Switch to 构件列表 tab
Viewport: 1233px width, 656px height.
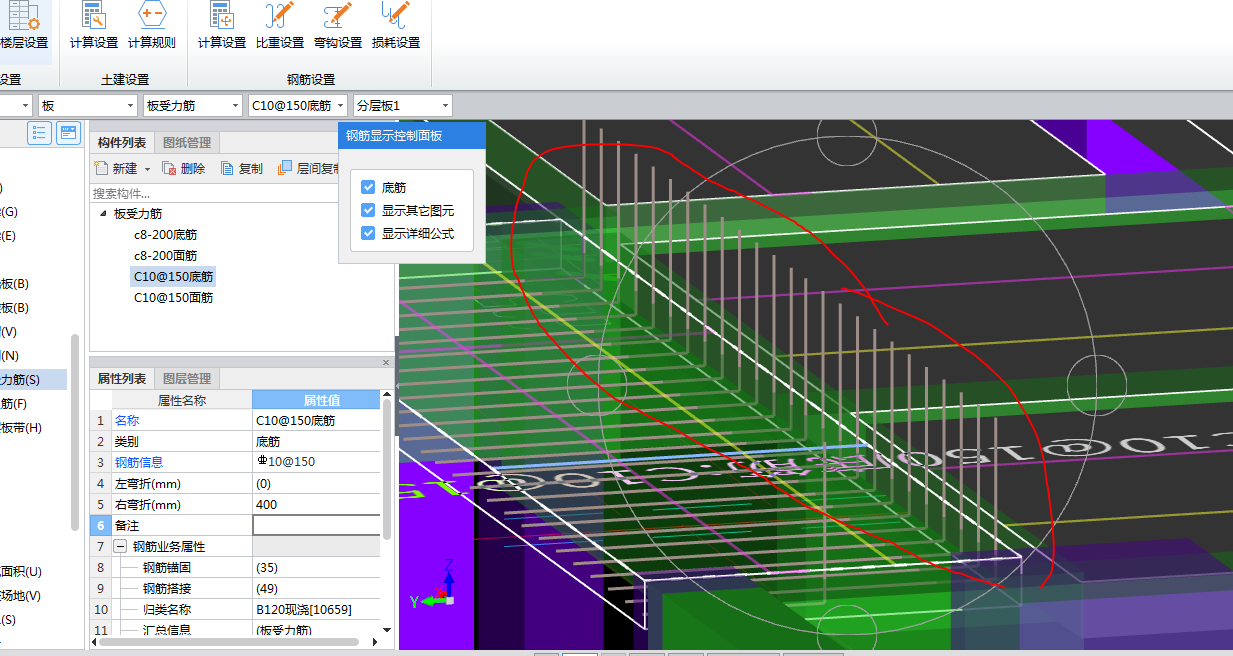click(122, 143)
